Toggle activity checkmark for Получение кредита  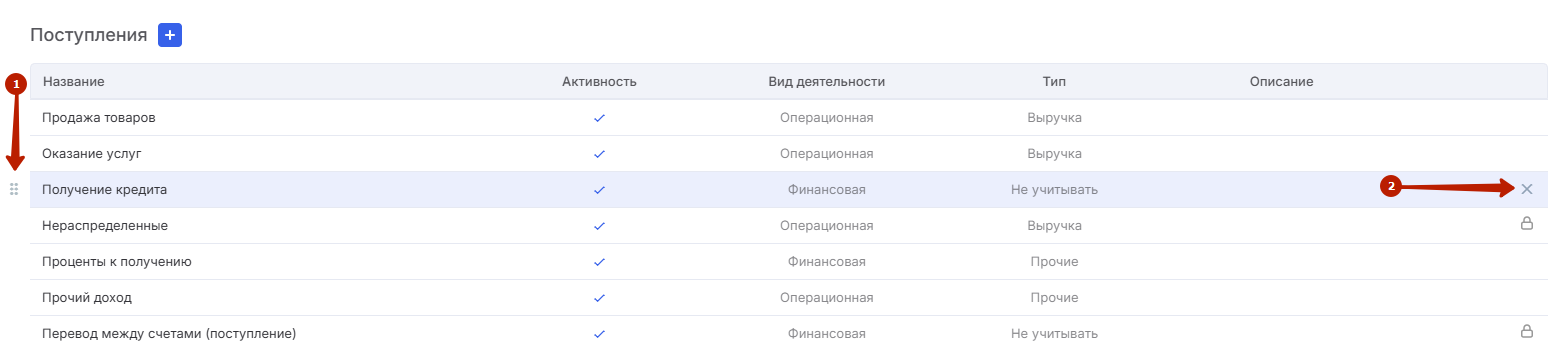(x=599, y=190)
